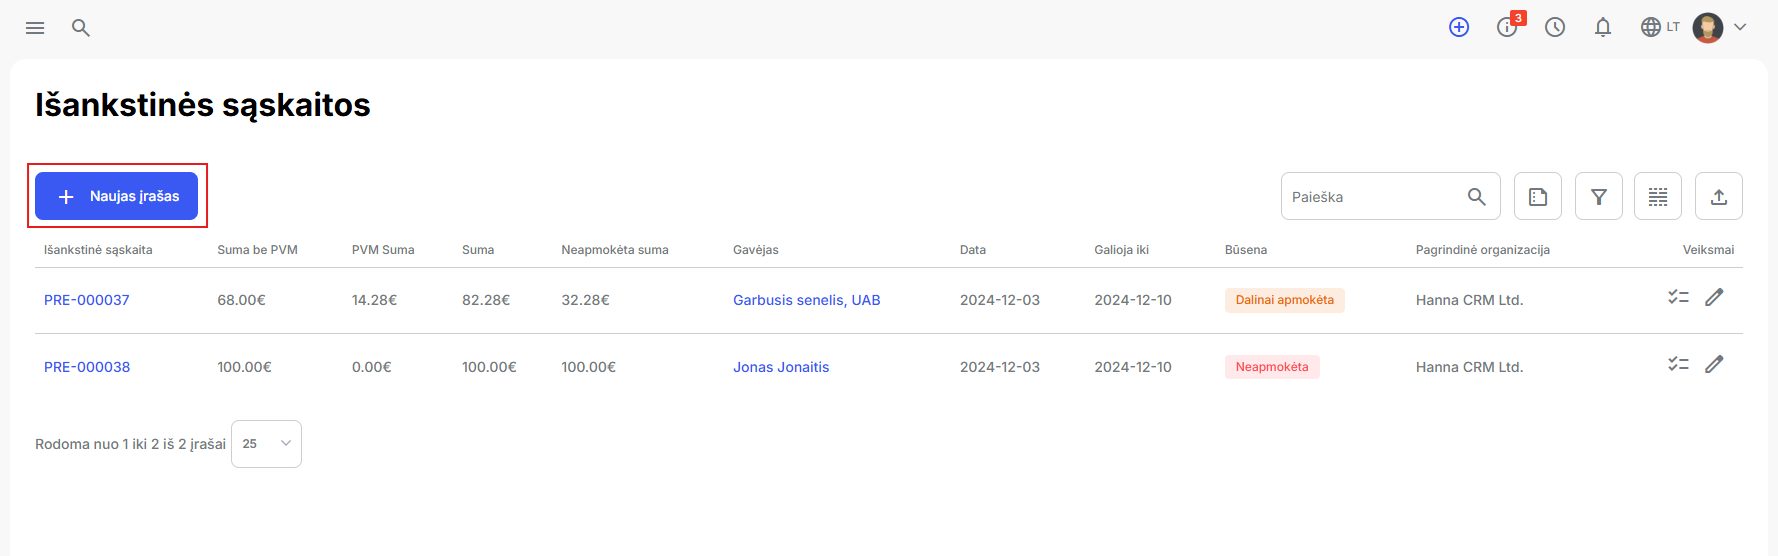
Task: Click the Naujas įrašas button
Action: [116, 196]
